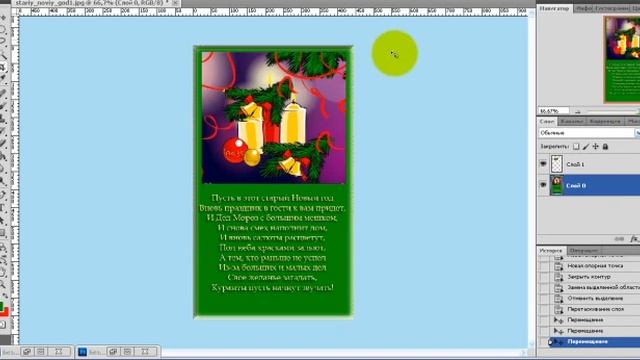Click the Слой 0 layer thumbnail

pyautogui.click(x=557, y=185)
